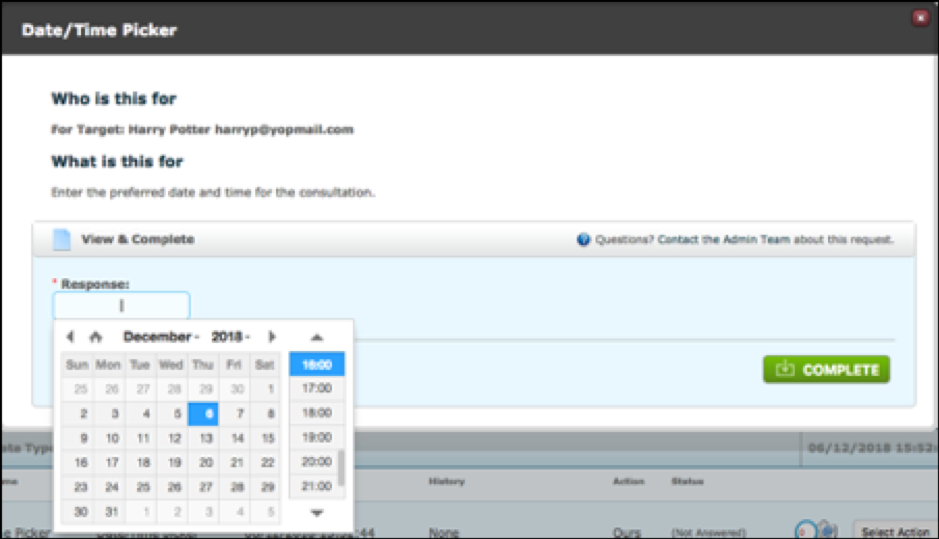939x539 pixels.
Task: Select December 11 in the calendar
Action: click(141, 438)
